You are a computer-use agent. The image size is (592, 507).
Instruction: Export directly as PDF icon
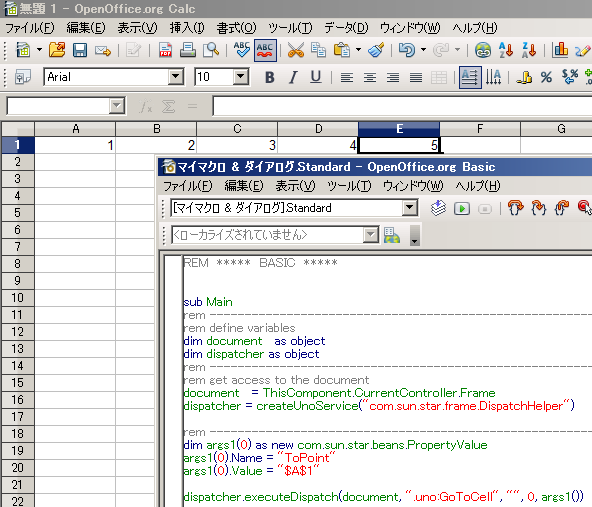165,50
